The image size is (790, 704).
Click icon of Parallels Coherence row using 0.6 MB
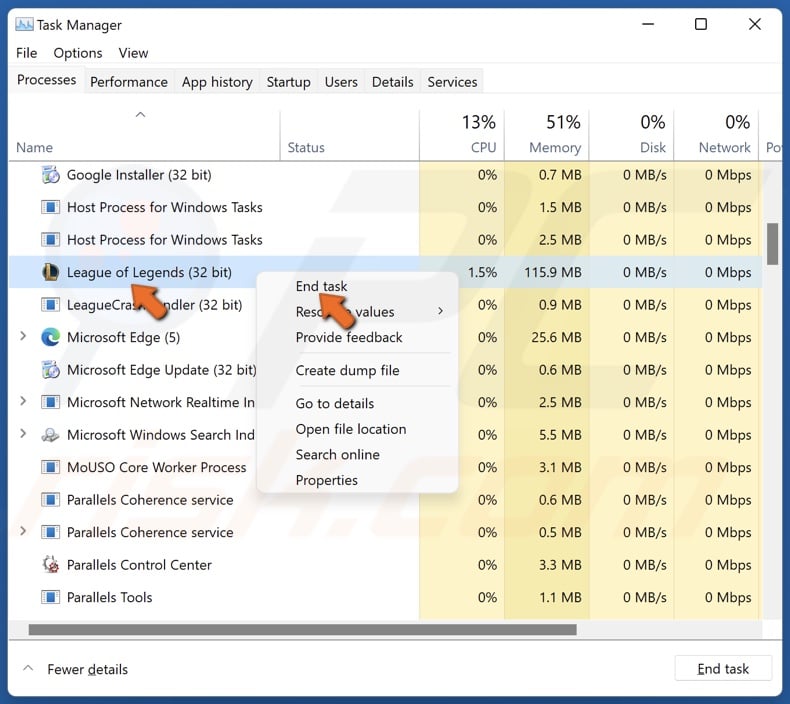[50, 500]
